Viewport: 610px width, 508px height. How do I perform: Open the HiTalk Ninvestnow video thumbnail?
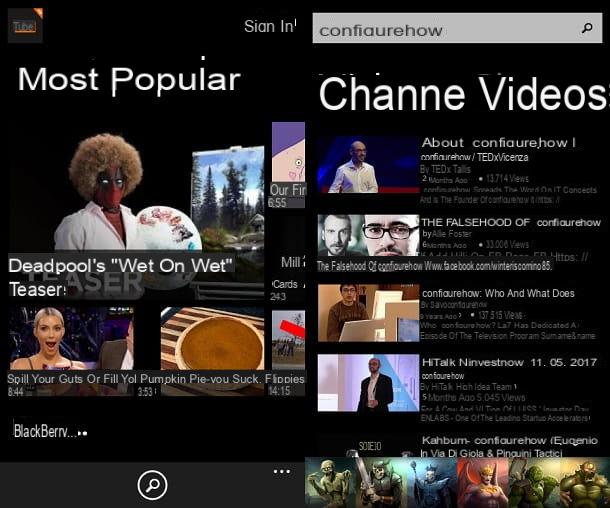pyautogui.click(x=368, y=383)
